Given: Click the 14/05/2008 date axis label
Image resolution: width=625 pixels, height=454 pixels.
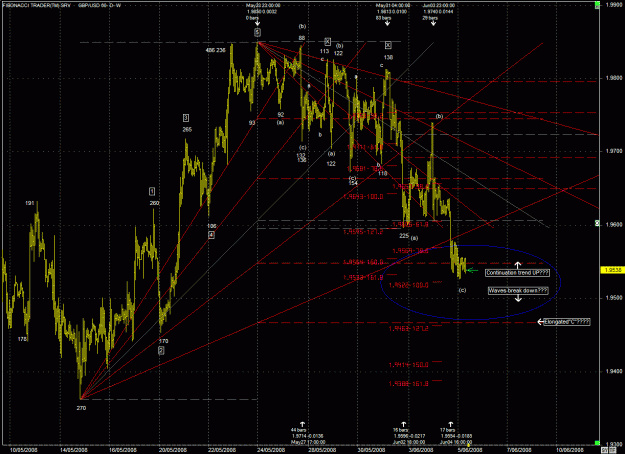Looking at the screenshot, I should click(x=74, y=450).
